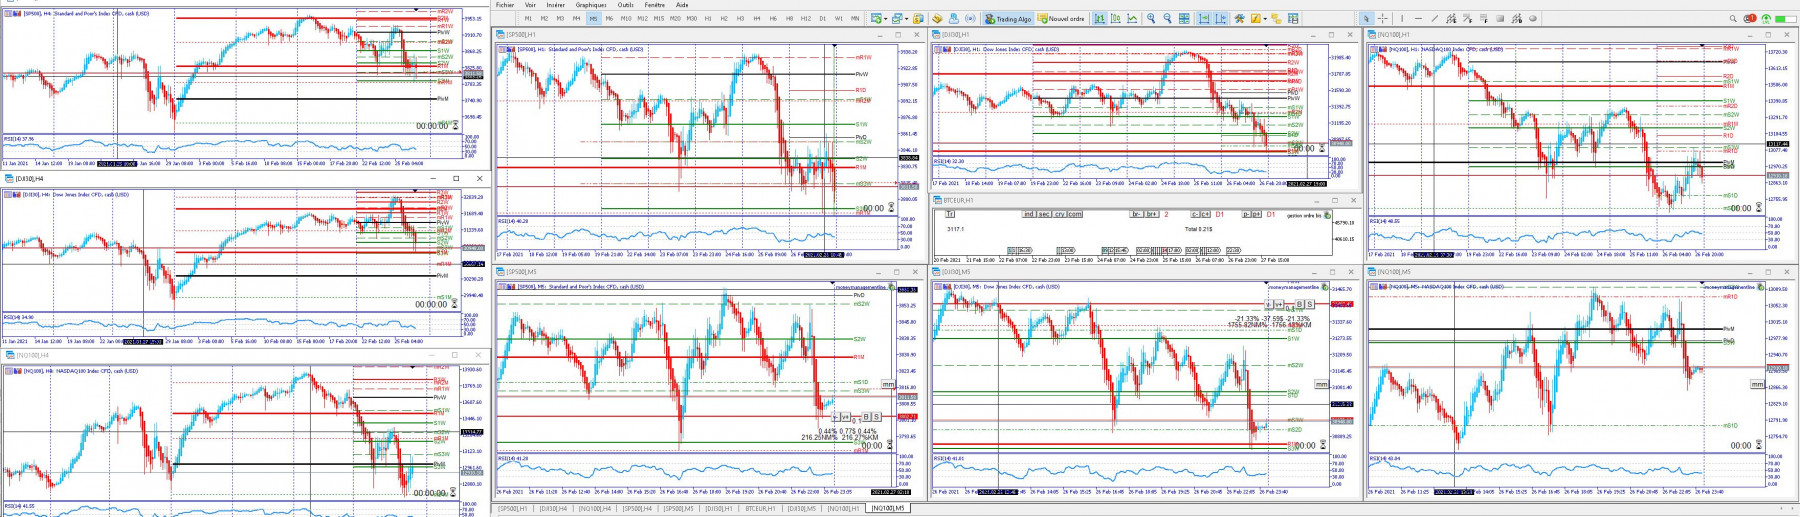Expand the new chart dropdown arrow
The height and width of the screenshot is (517, 1800).
[885, 18]
